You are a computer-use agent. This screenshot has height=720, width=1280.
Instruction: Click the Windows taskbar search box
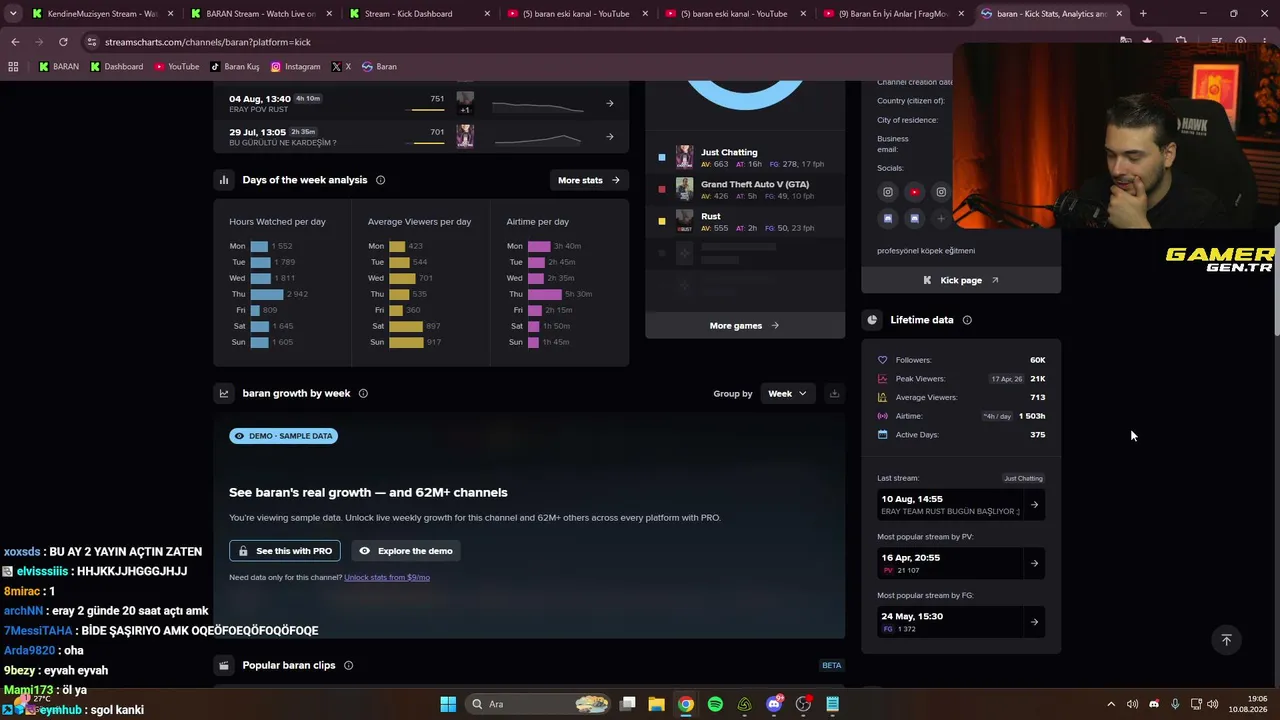click(x=540, y=704)
